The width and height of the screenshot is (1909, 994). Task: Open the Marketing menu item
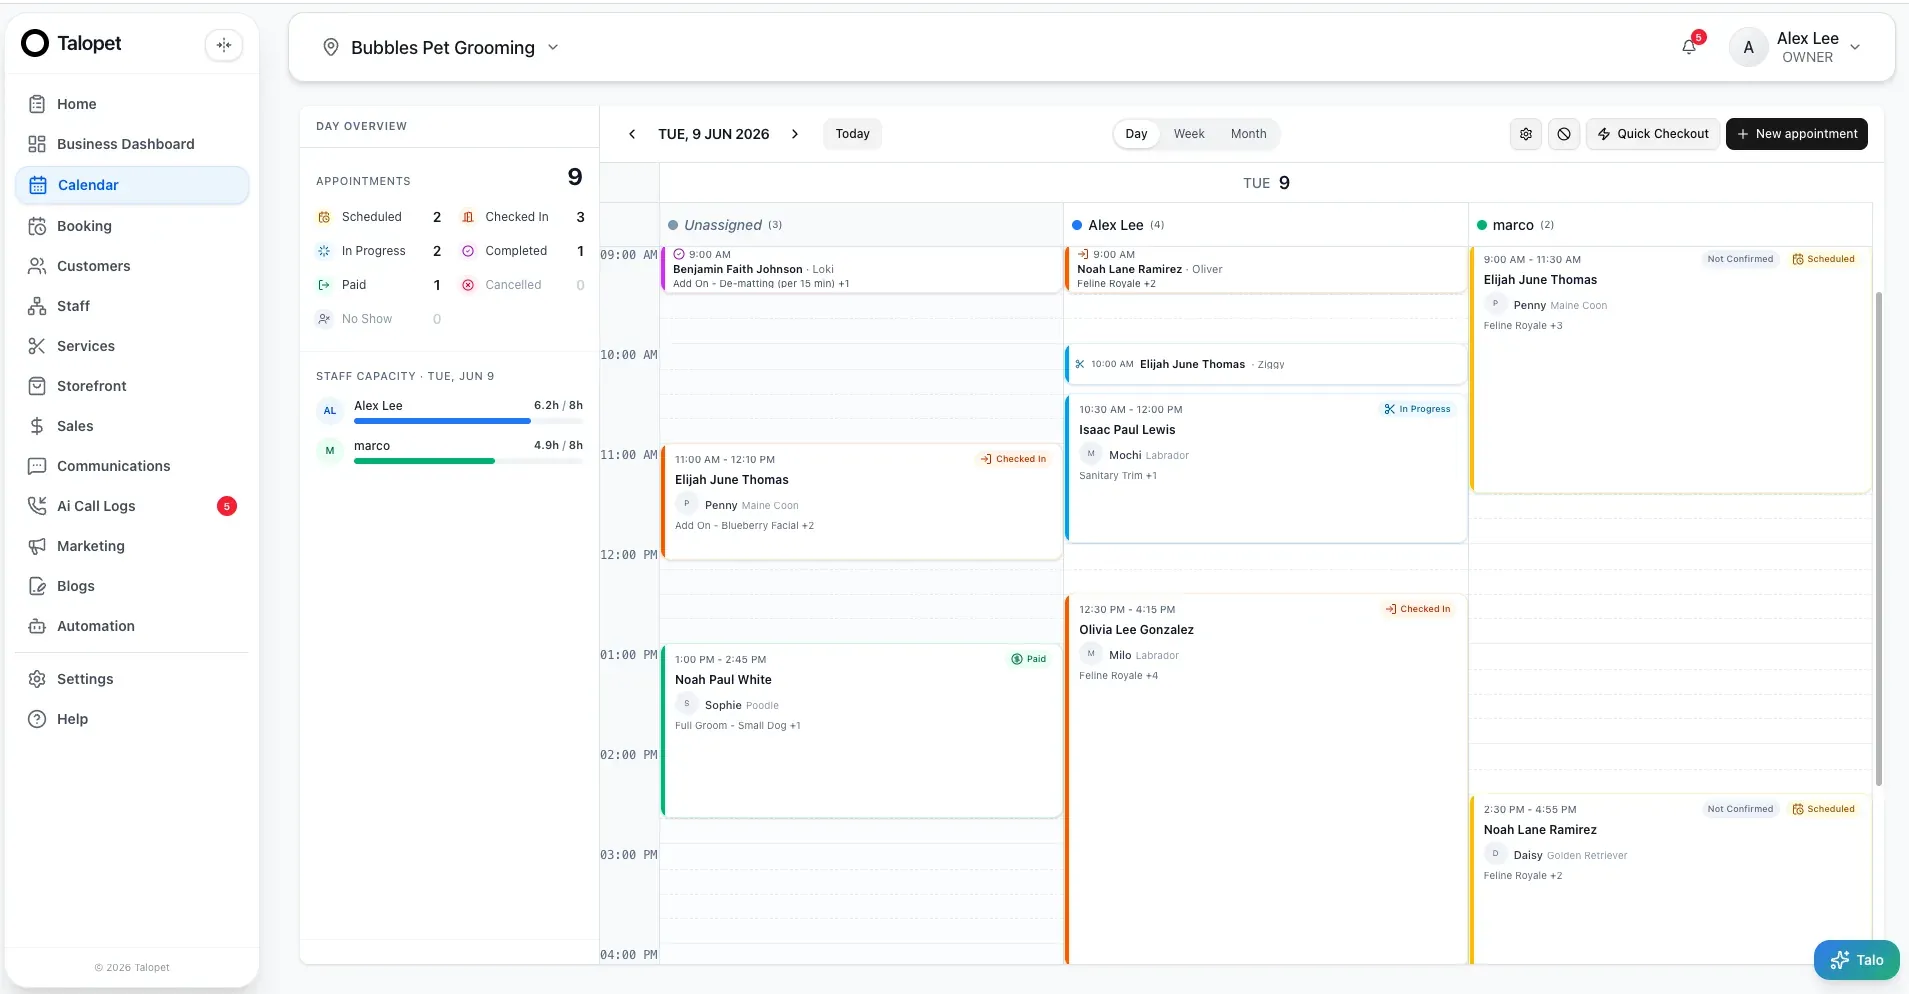coord(132,546)
